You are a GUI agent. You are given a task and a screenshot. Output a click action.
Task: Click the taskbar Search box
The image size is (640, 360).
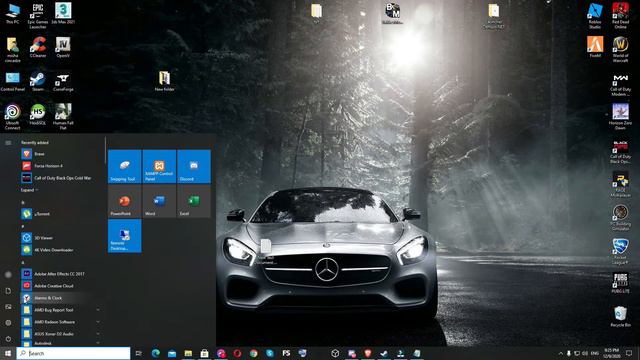tap(73, 353)
